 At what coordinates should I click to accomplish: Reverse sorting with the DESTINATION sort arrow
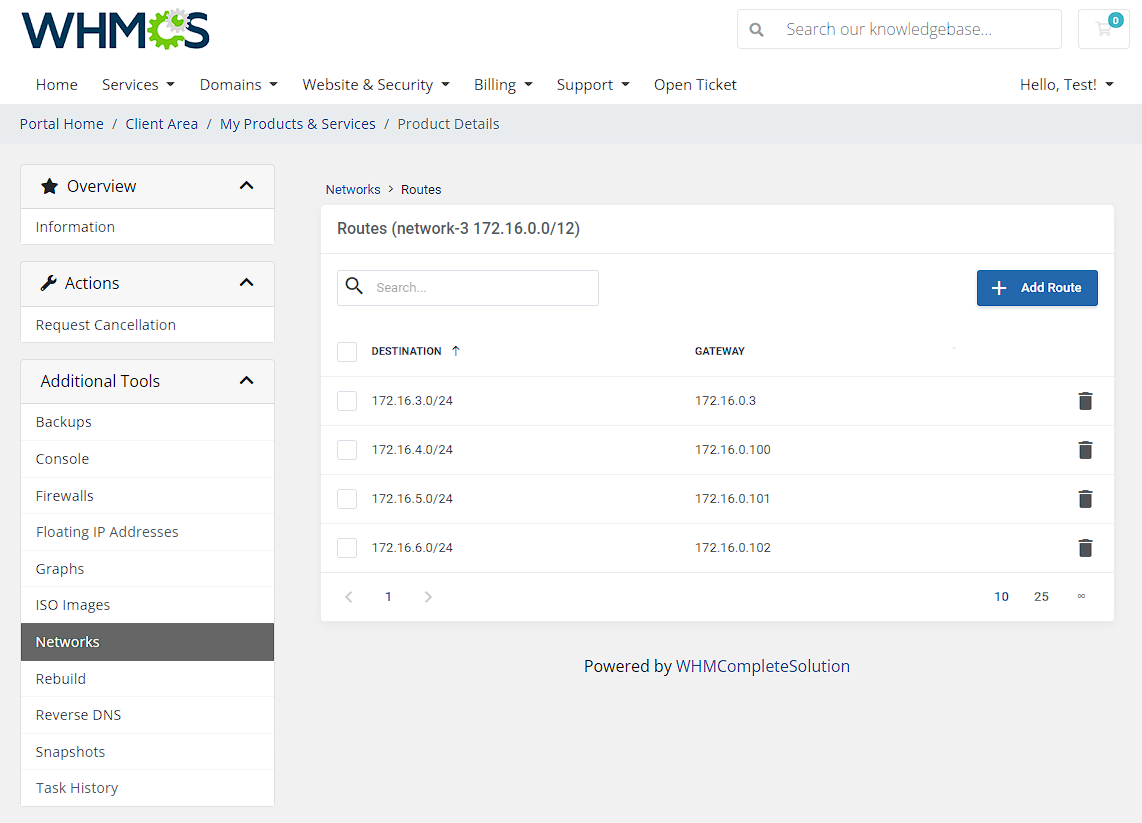(456, 350)
